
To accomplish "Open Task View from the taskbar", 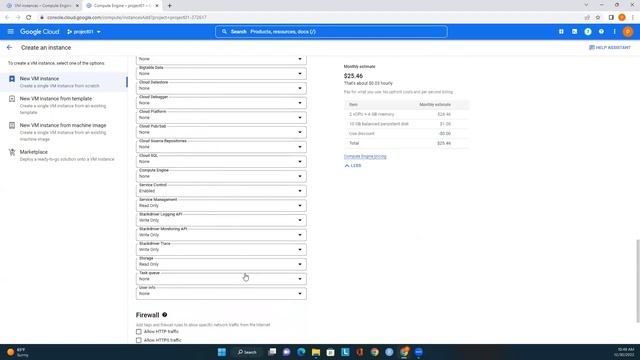I will click(272, 352).
